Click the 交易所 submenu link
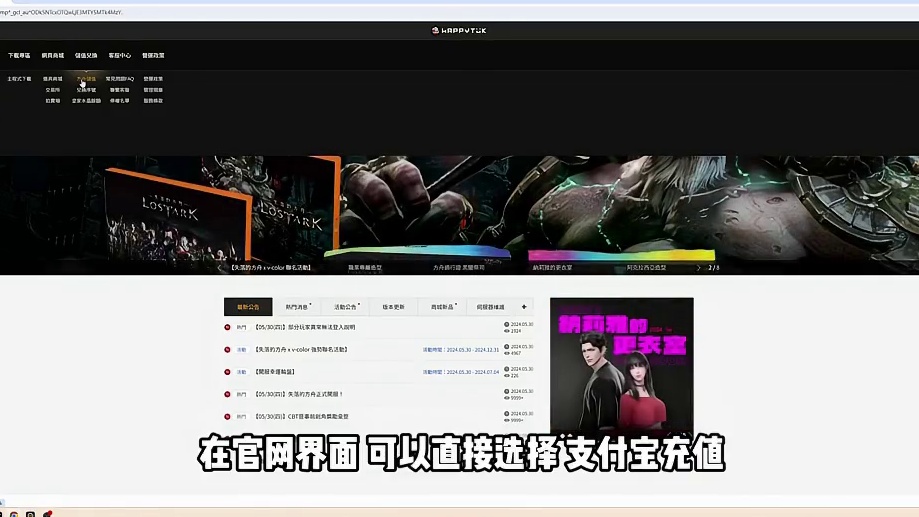Image resolution: width=919 pixels, height=517 pixels. pyautogui.click(x=53, y=90)
